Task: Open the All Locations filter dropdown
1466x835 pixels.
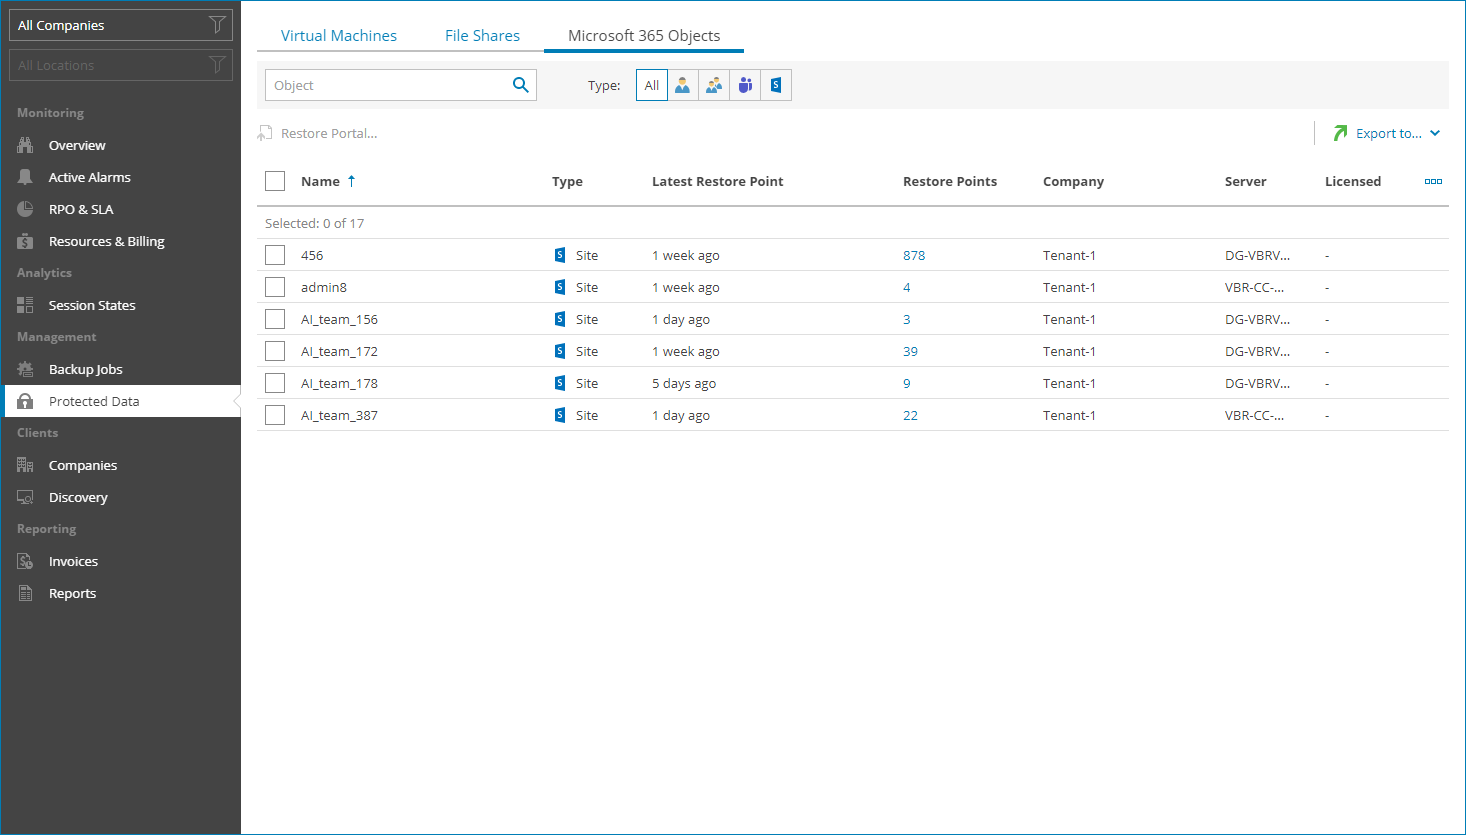Action: tap(120, 65)
